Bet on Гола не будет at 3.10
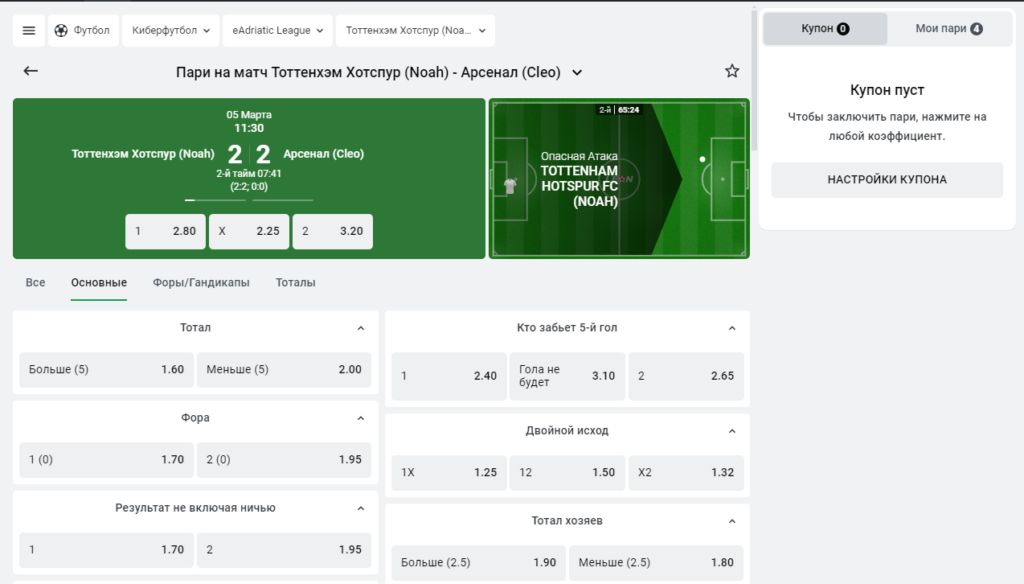Screen dimensions: 1024x584 [x=568, y=376]
